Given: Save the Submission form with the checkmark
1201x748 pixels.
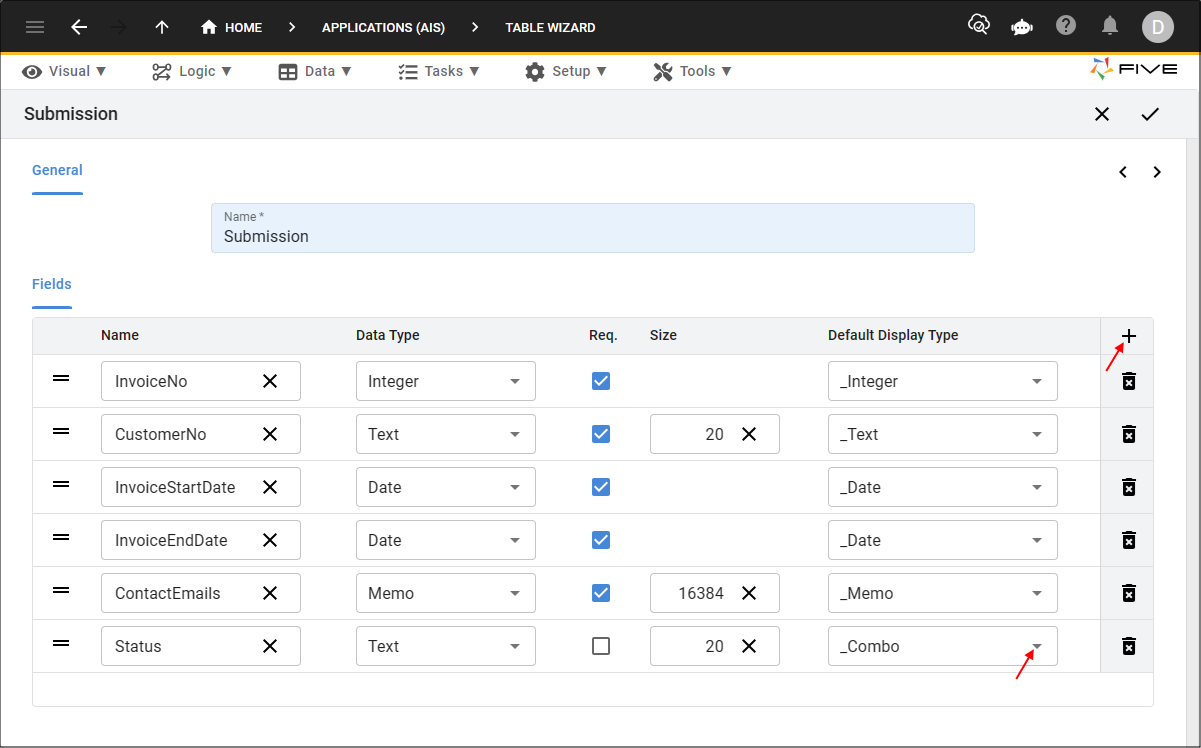Looking at the screenshot, I should pyautogui.click(x=1150, y=114).
